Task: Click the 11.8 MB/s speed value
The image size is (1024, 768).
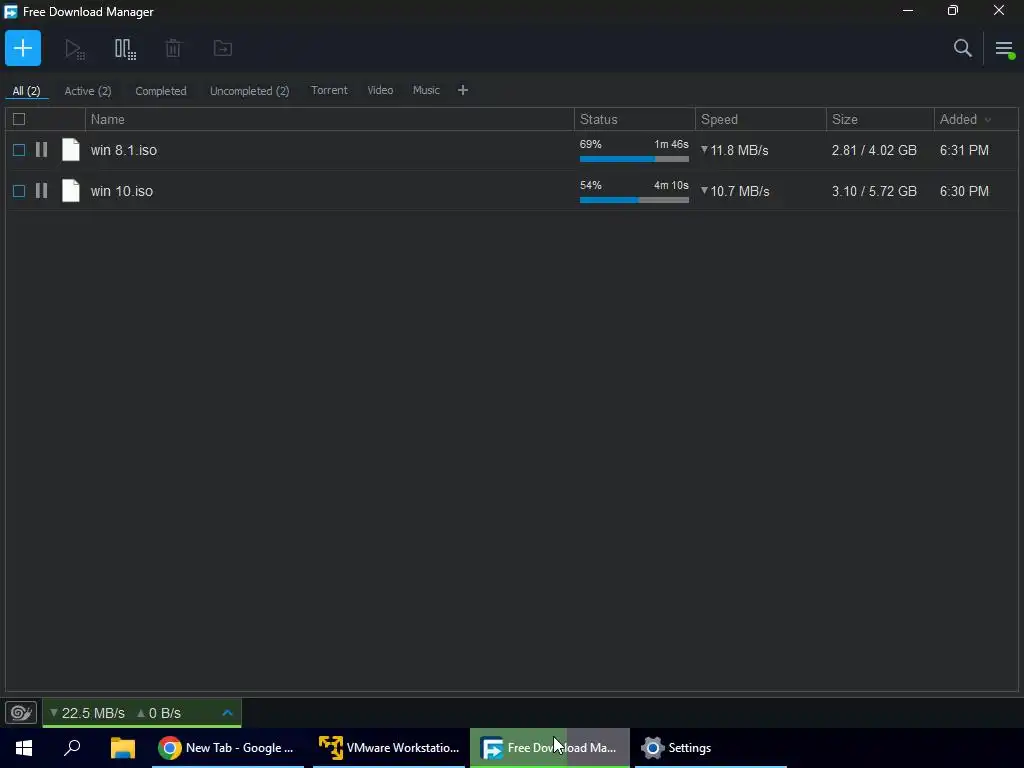Action: pyautogui.click(x=739, y=150)
